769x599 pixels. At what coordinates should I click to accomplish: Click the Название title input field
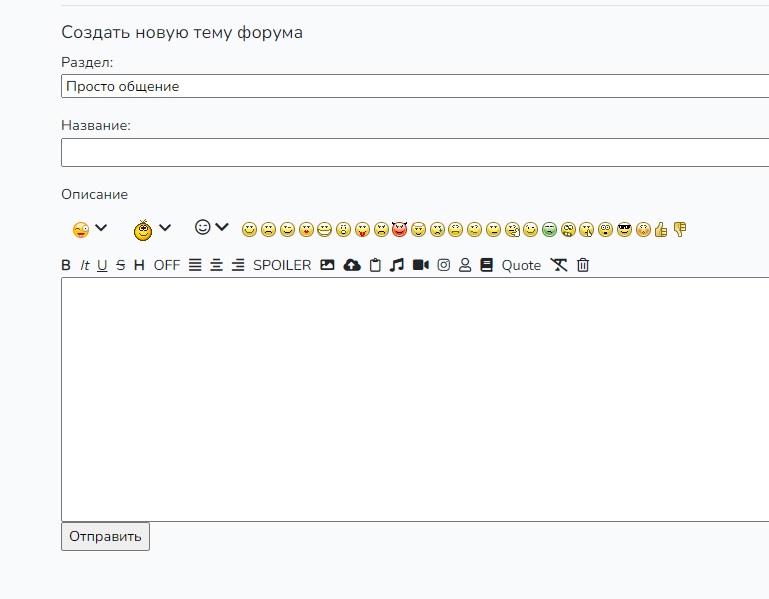click(x=414, y=152)
